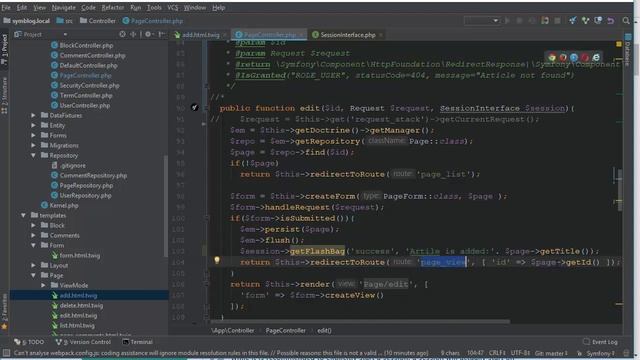
Task: Collapse the templates folder
Action: tap(24, 215)
